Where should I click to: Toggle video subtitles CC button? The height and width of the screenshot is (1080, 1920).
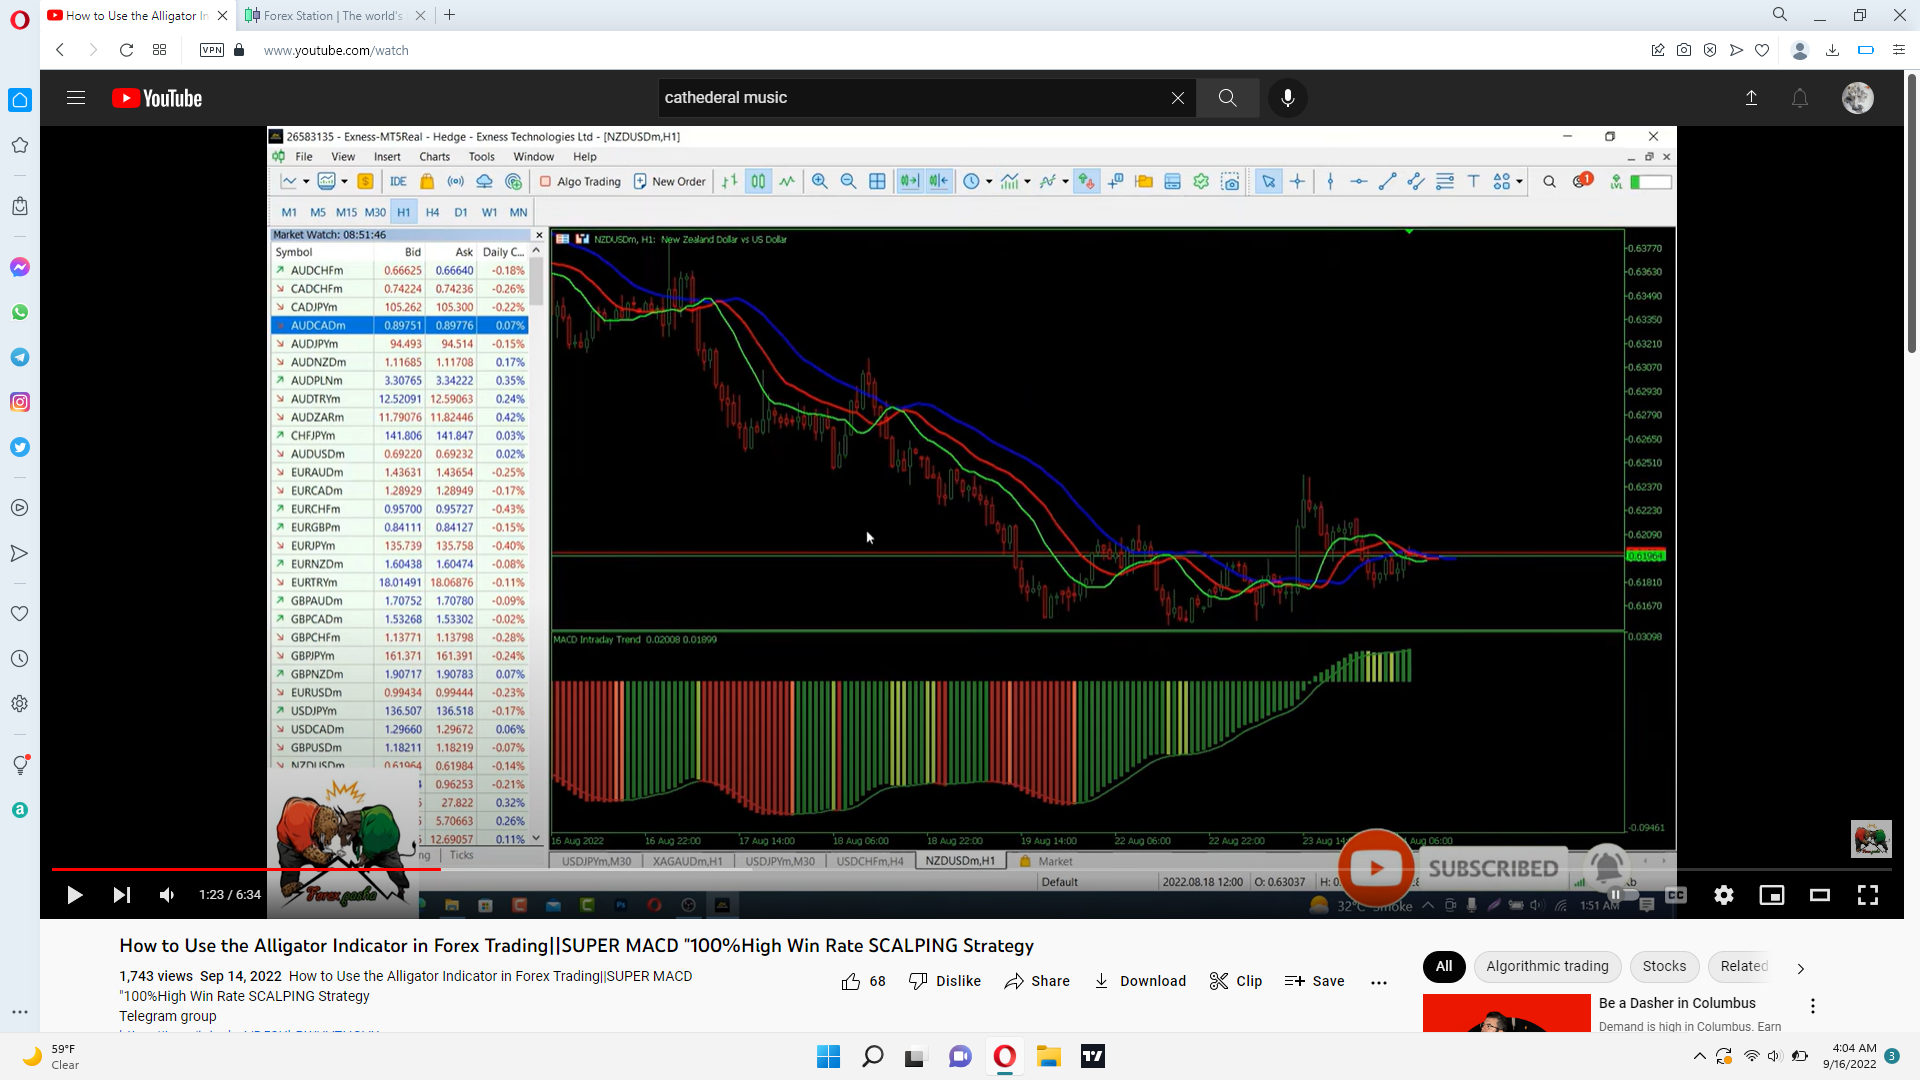[x=1676, y=895]
